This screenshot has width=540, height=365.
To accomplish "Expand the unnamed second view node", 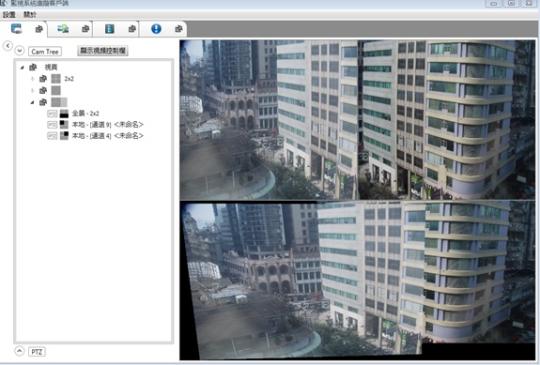I will [32, 91].
